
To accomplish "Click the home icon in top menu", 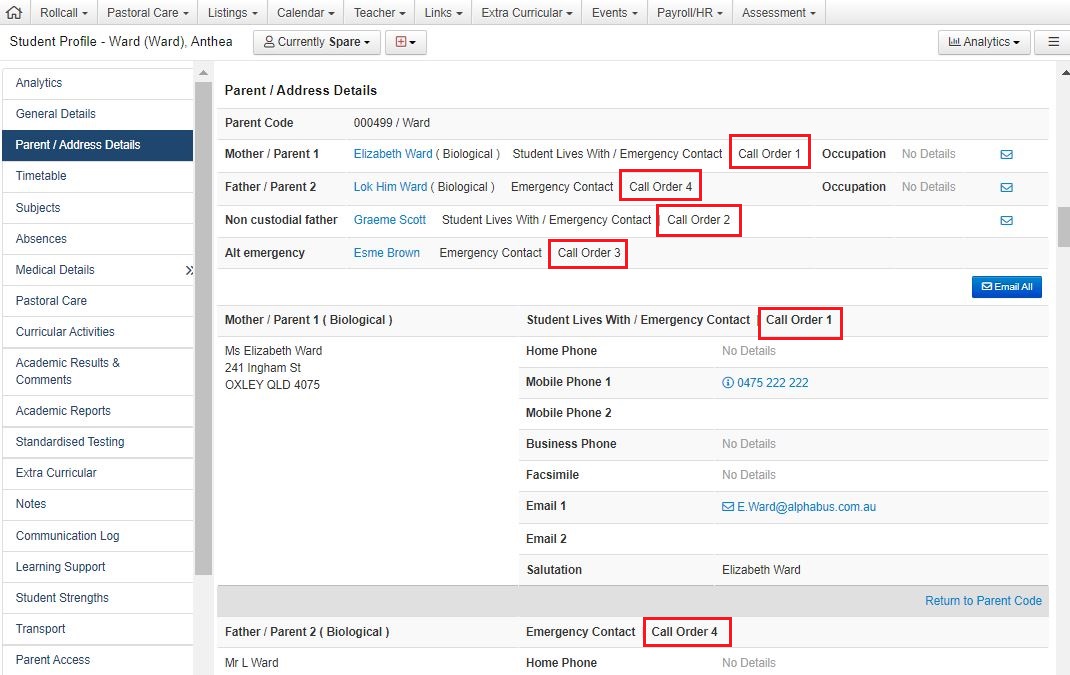I will [14, 12].
